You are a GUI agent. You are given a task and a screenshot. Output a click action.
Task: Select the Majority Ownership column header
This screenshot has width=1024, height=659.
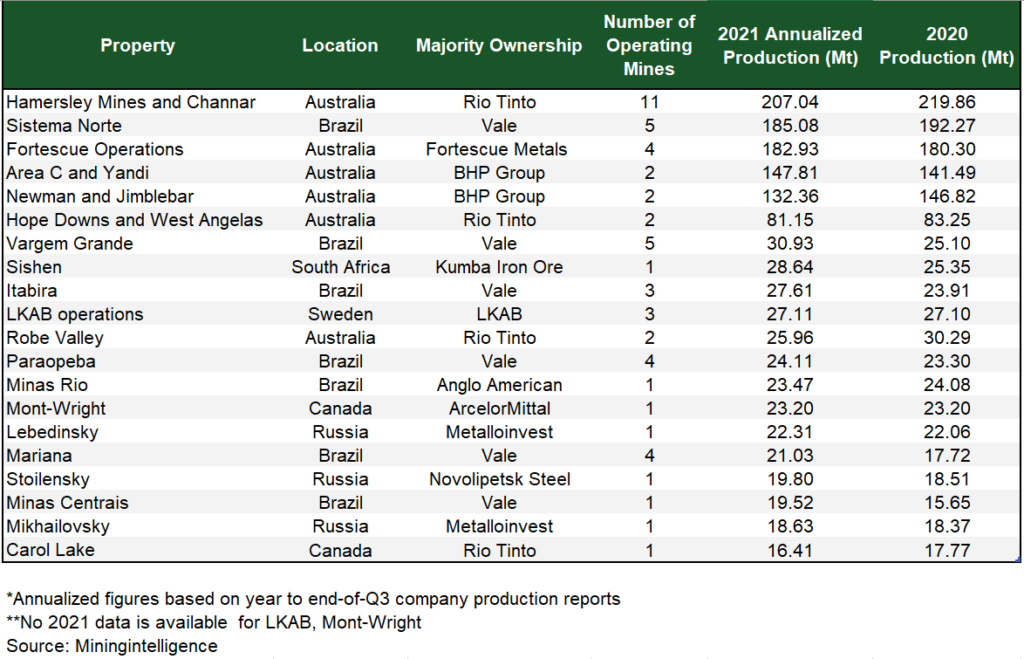point(499,46)
